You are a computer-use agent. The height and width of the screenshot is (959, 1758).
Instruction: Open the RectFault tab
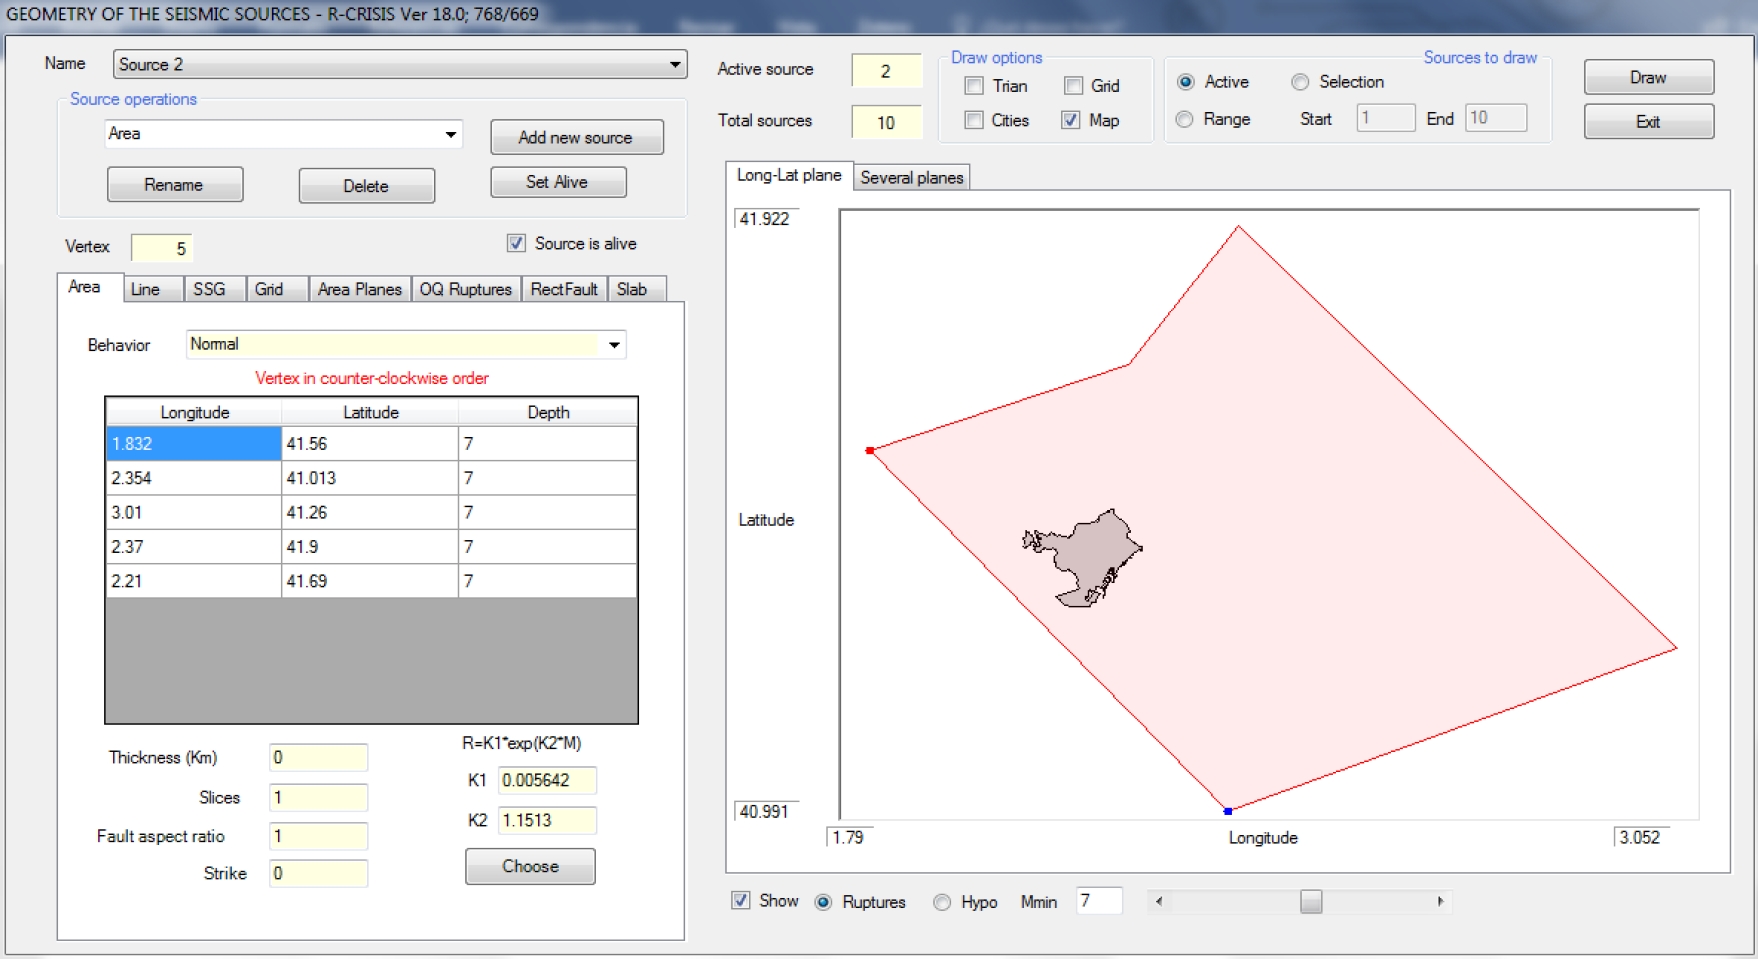563,289
